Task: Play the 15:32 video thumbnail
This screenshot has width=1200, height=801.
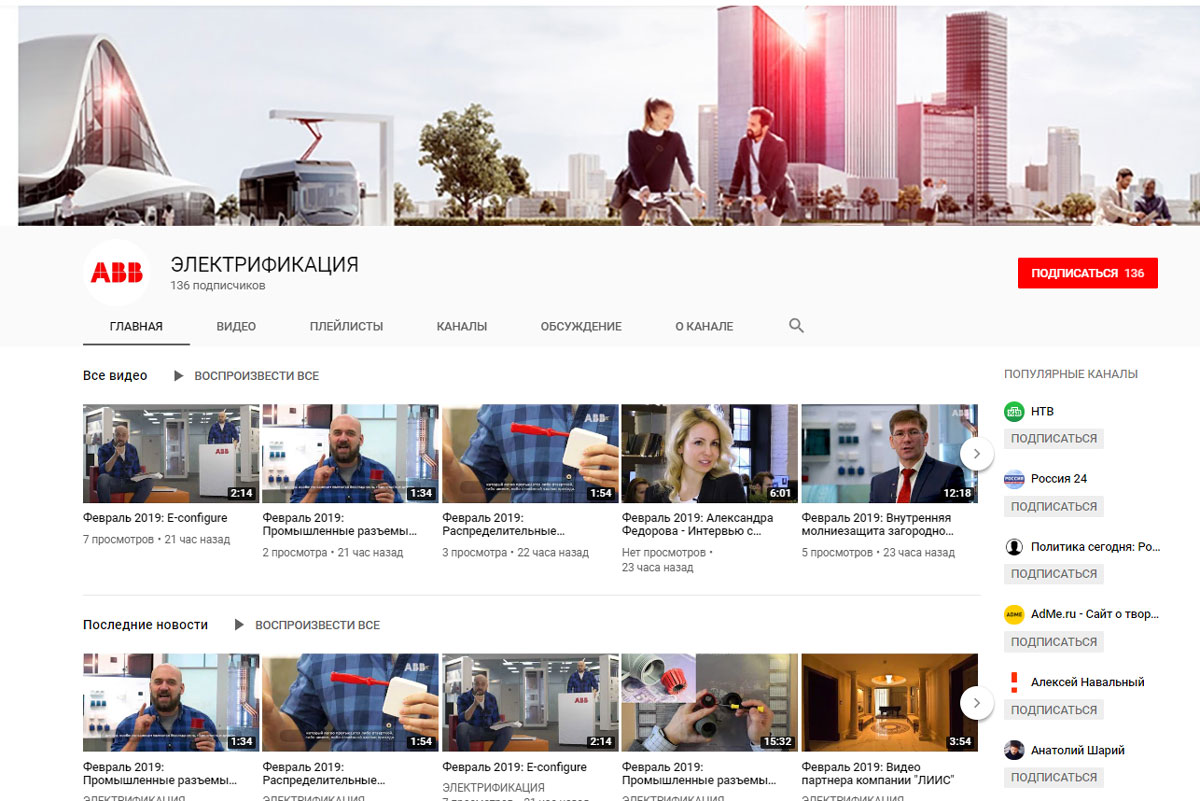Action: pyautogui.click(x=710, y=702)
